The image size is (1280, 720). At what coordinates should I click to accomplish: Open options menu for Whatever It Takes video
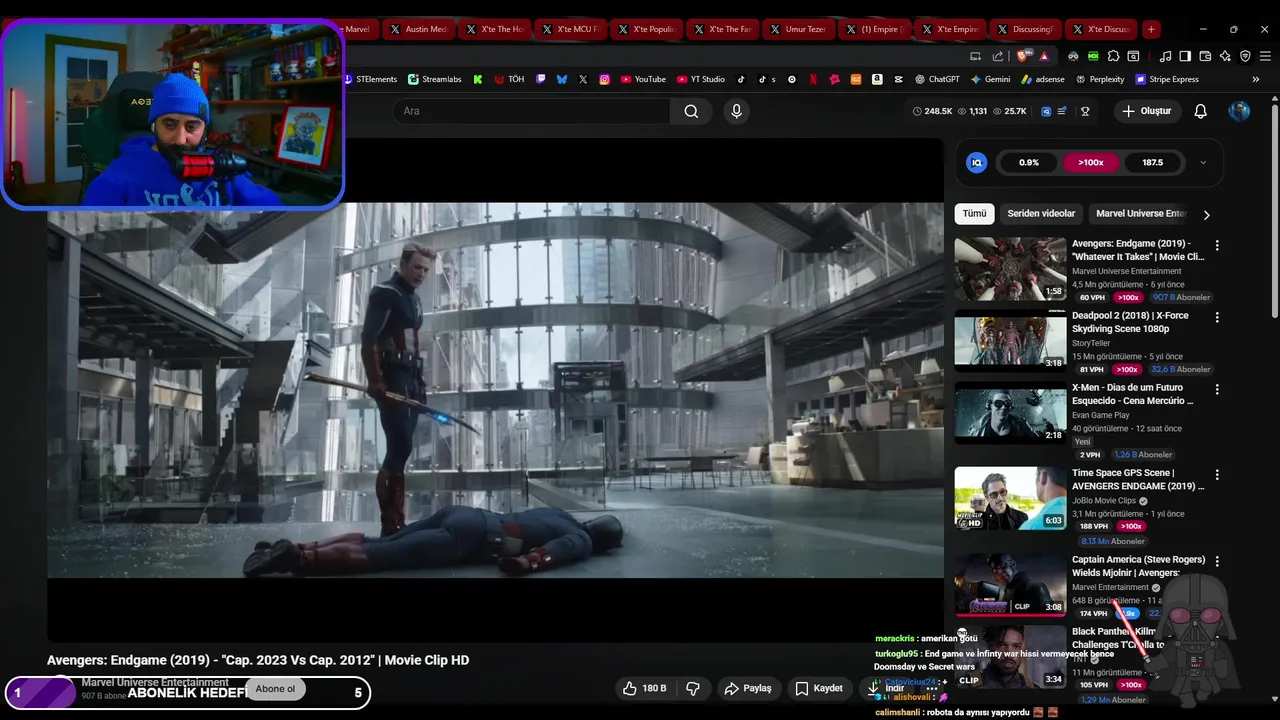pyautogui.click(x=1217, y=245)
